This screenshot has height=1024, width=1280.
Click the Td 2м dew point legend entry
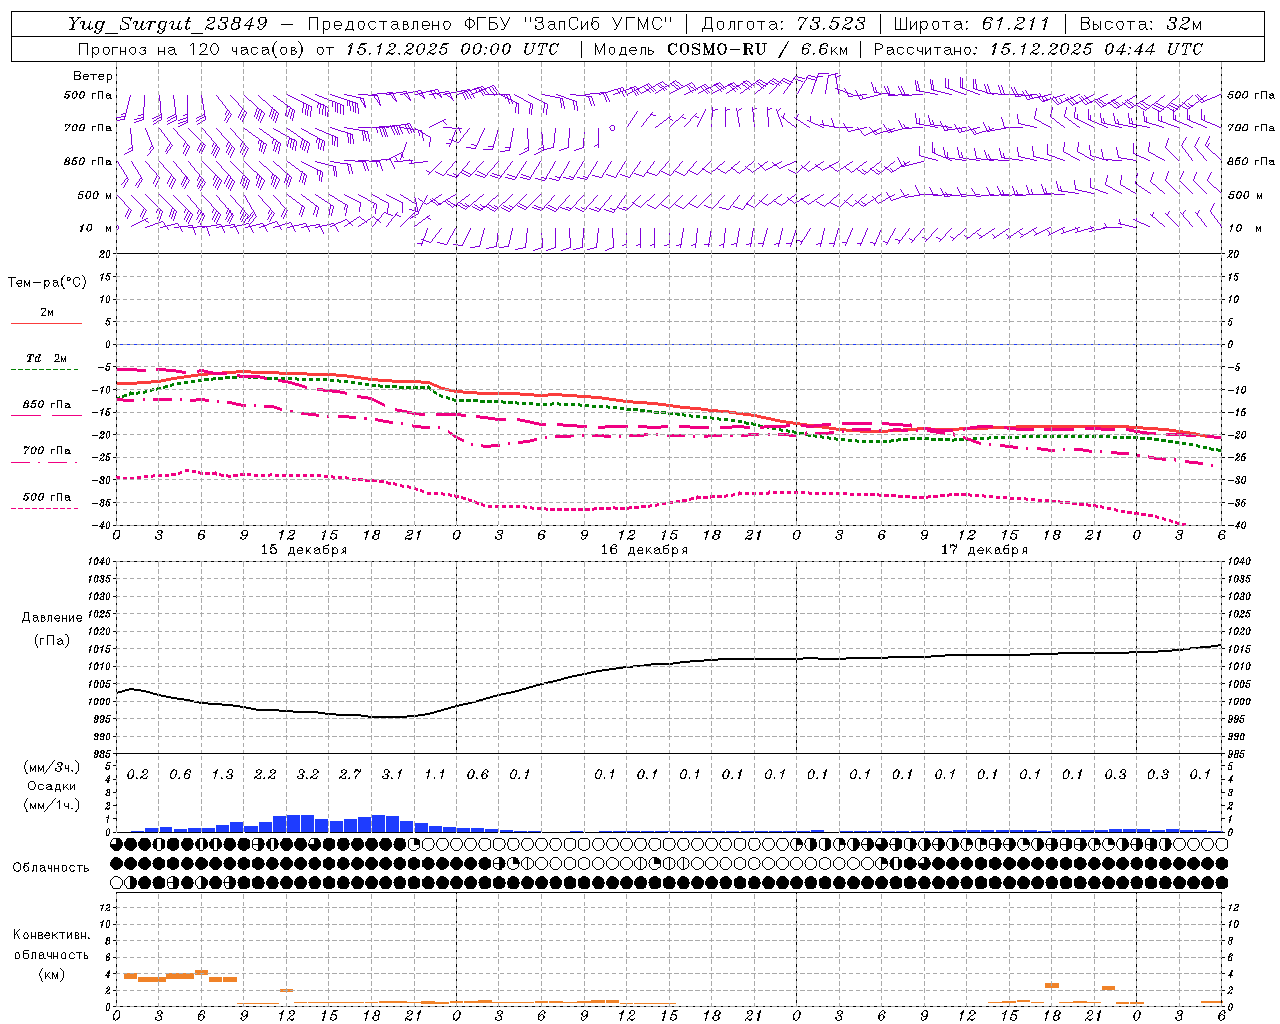point(46,358)
